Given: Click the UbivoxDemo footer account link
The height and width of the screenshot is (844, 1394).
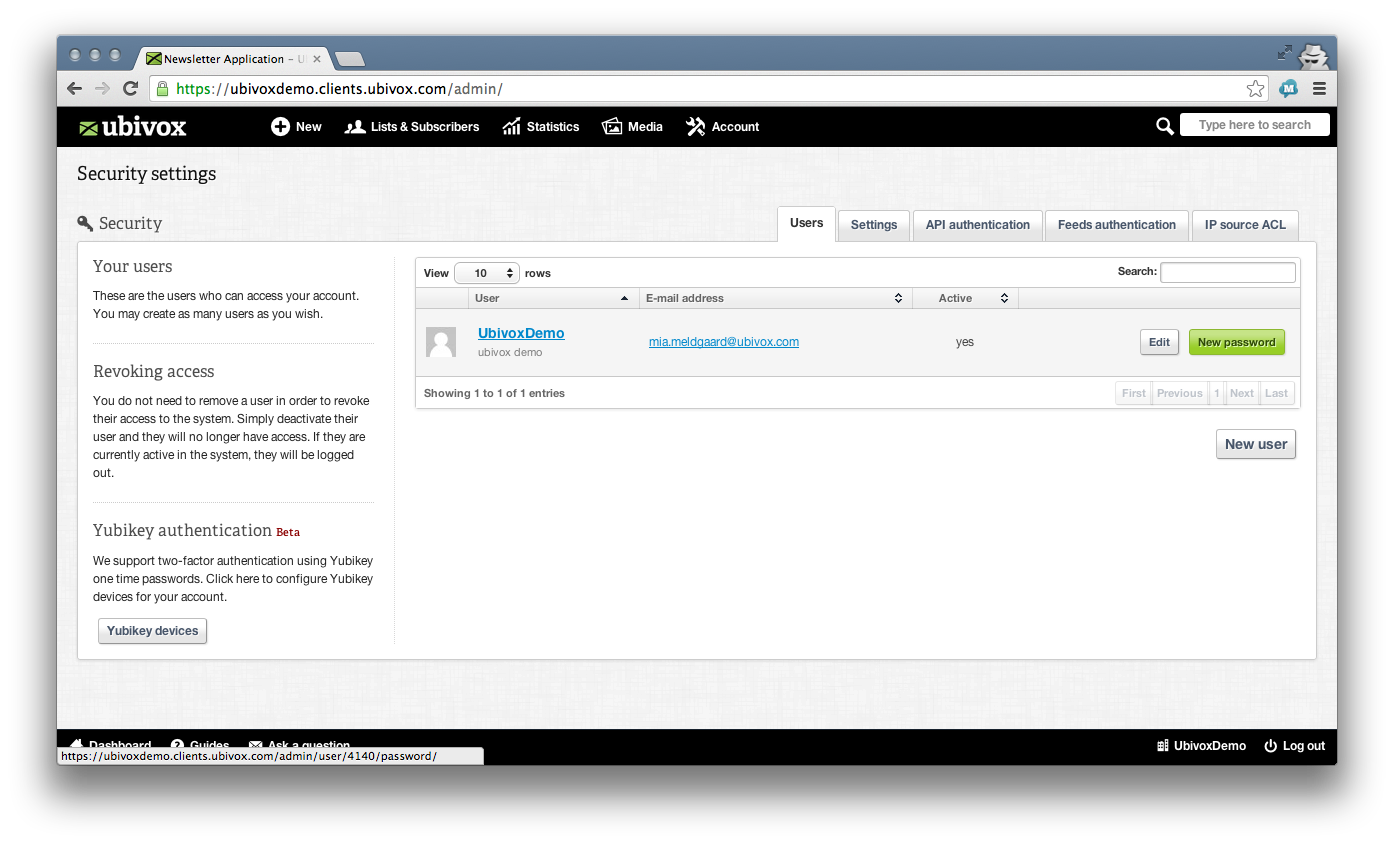Looking at the screenshot, I should [1201, 746].
